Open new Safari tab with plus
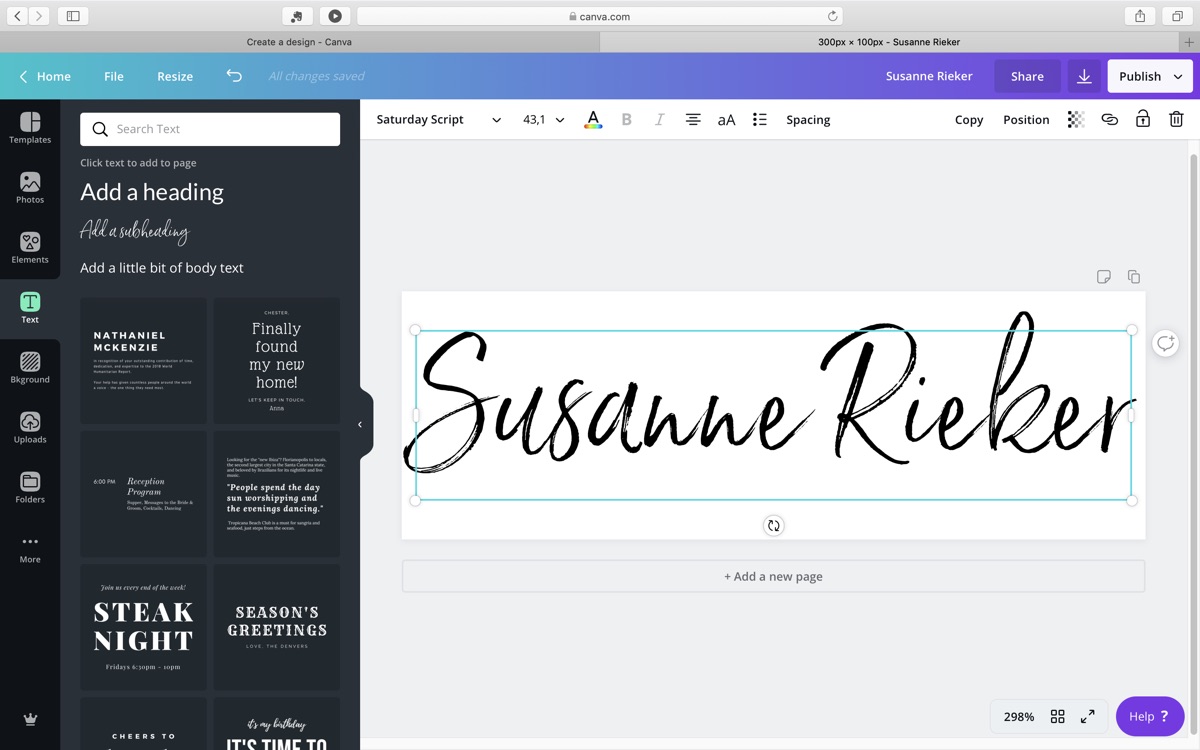This screenshot has width=1200, height=750. point(1189,42)
